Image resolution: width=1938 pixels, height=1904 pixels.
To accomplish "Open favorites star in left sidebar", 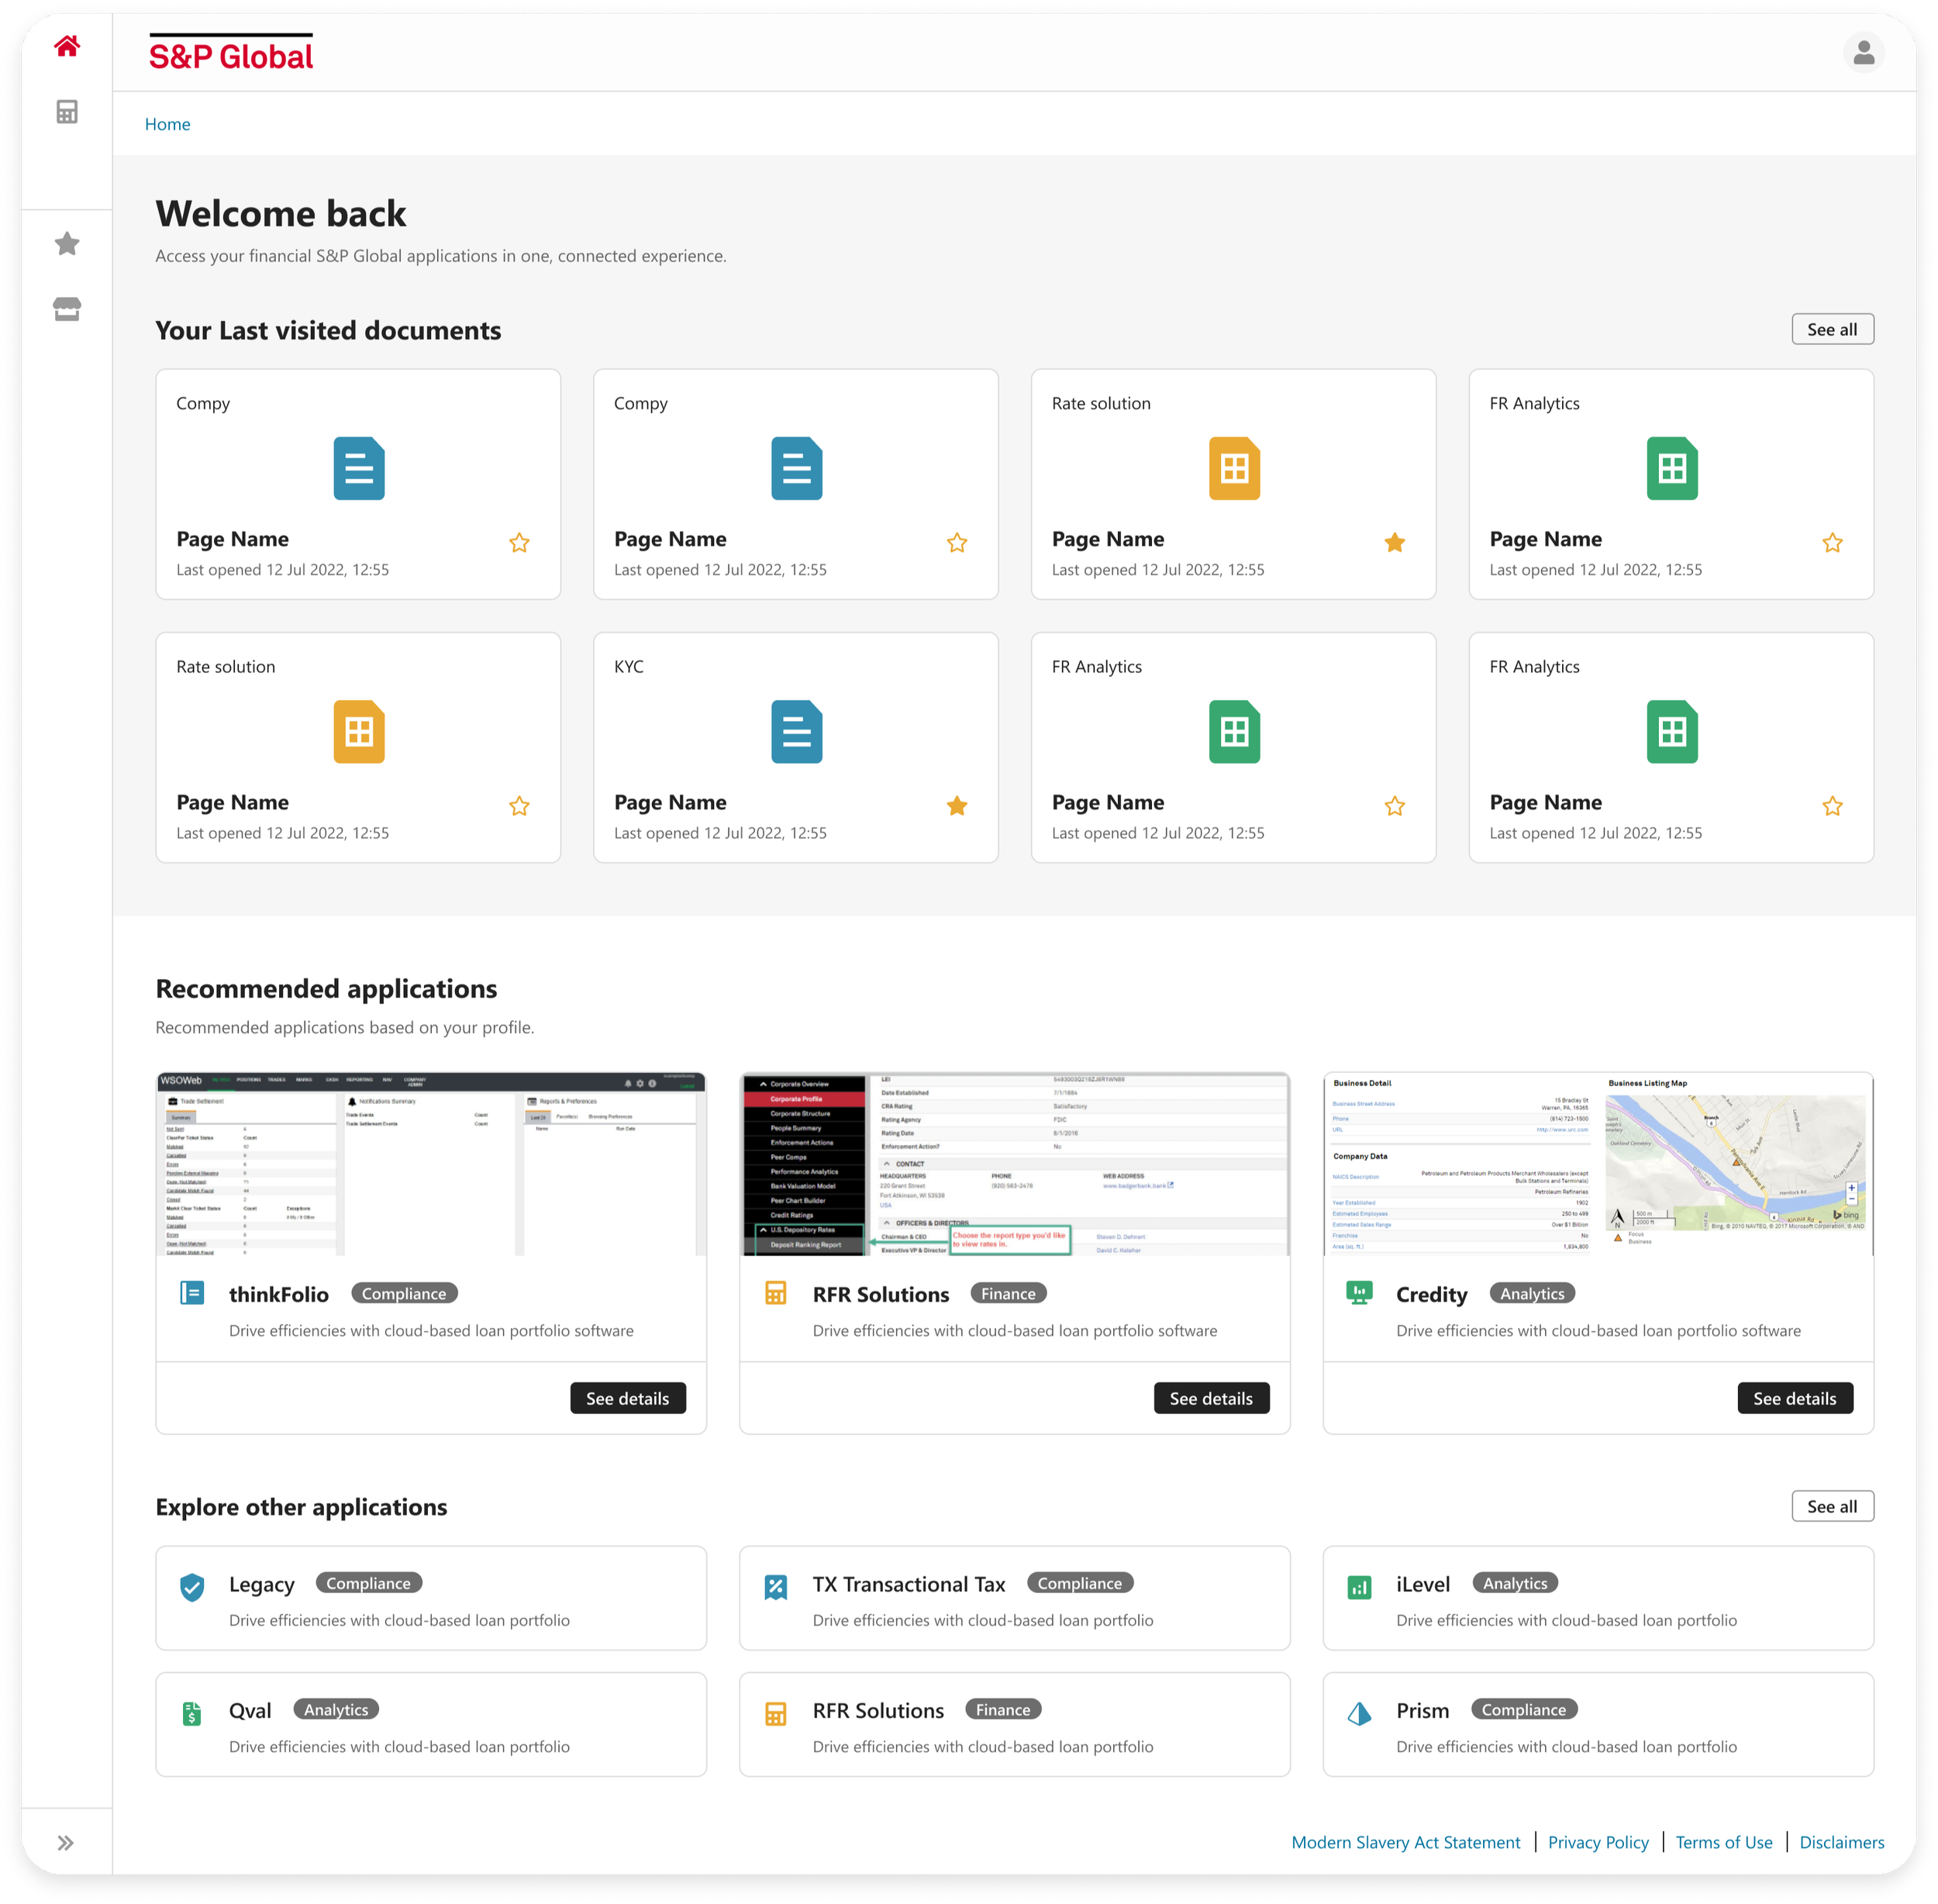I will [x=67, y=243].
